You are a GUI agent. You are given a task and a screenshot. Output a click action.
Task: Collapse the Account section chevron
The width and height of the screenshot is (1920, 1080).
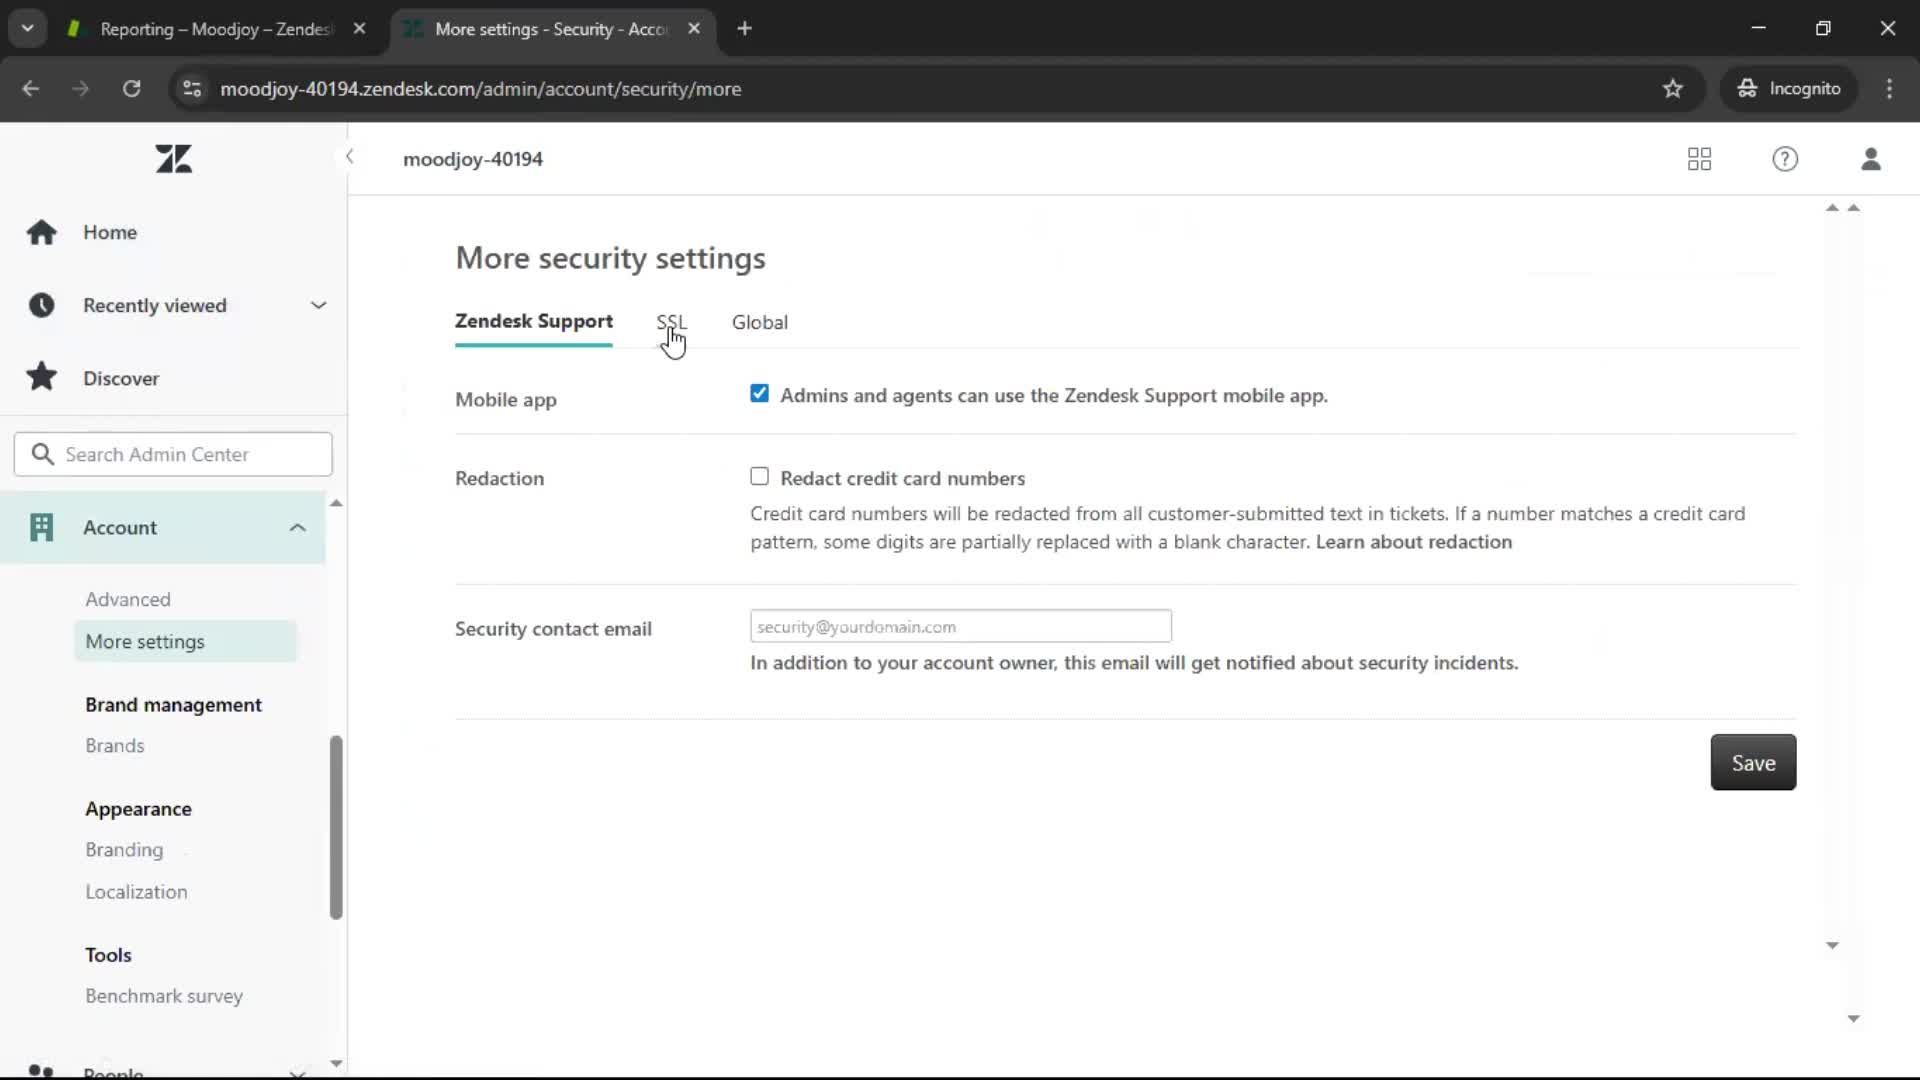click(297, 527)
